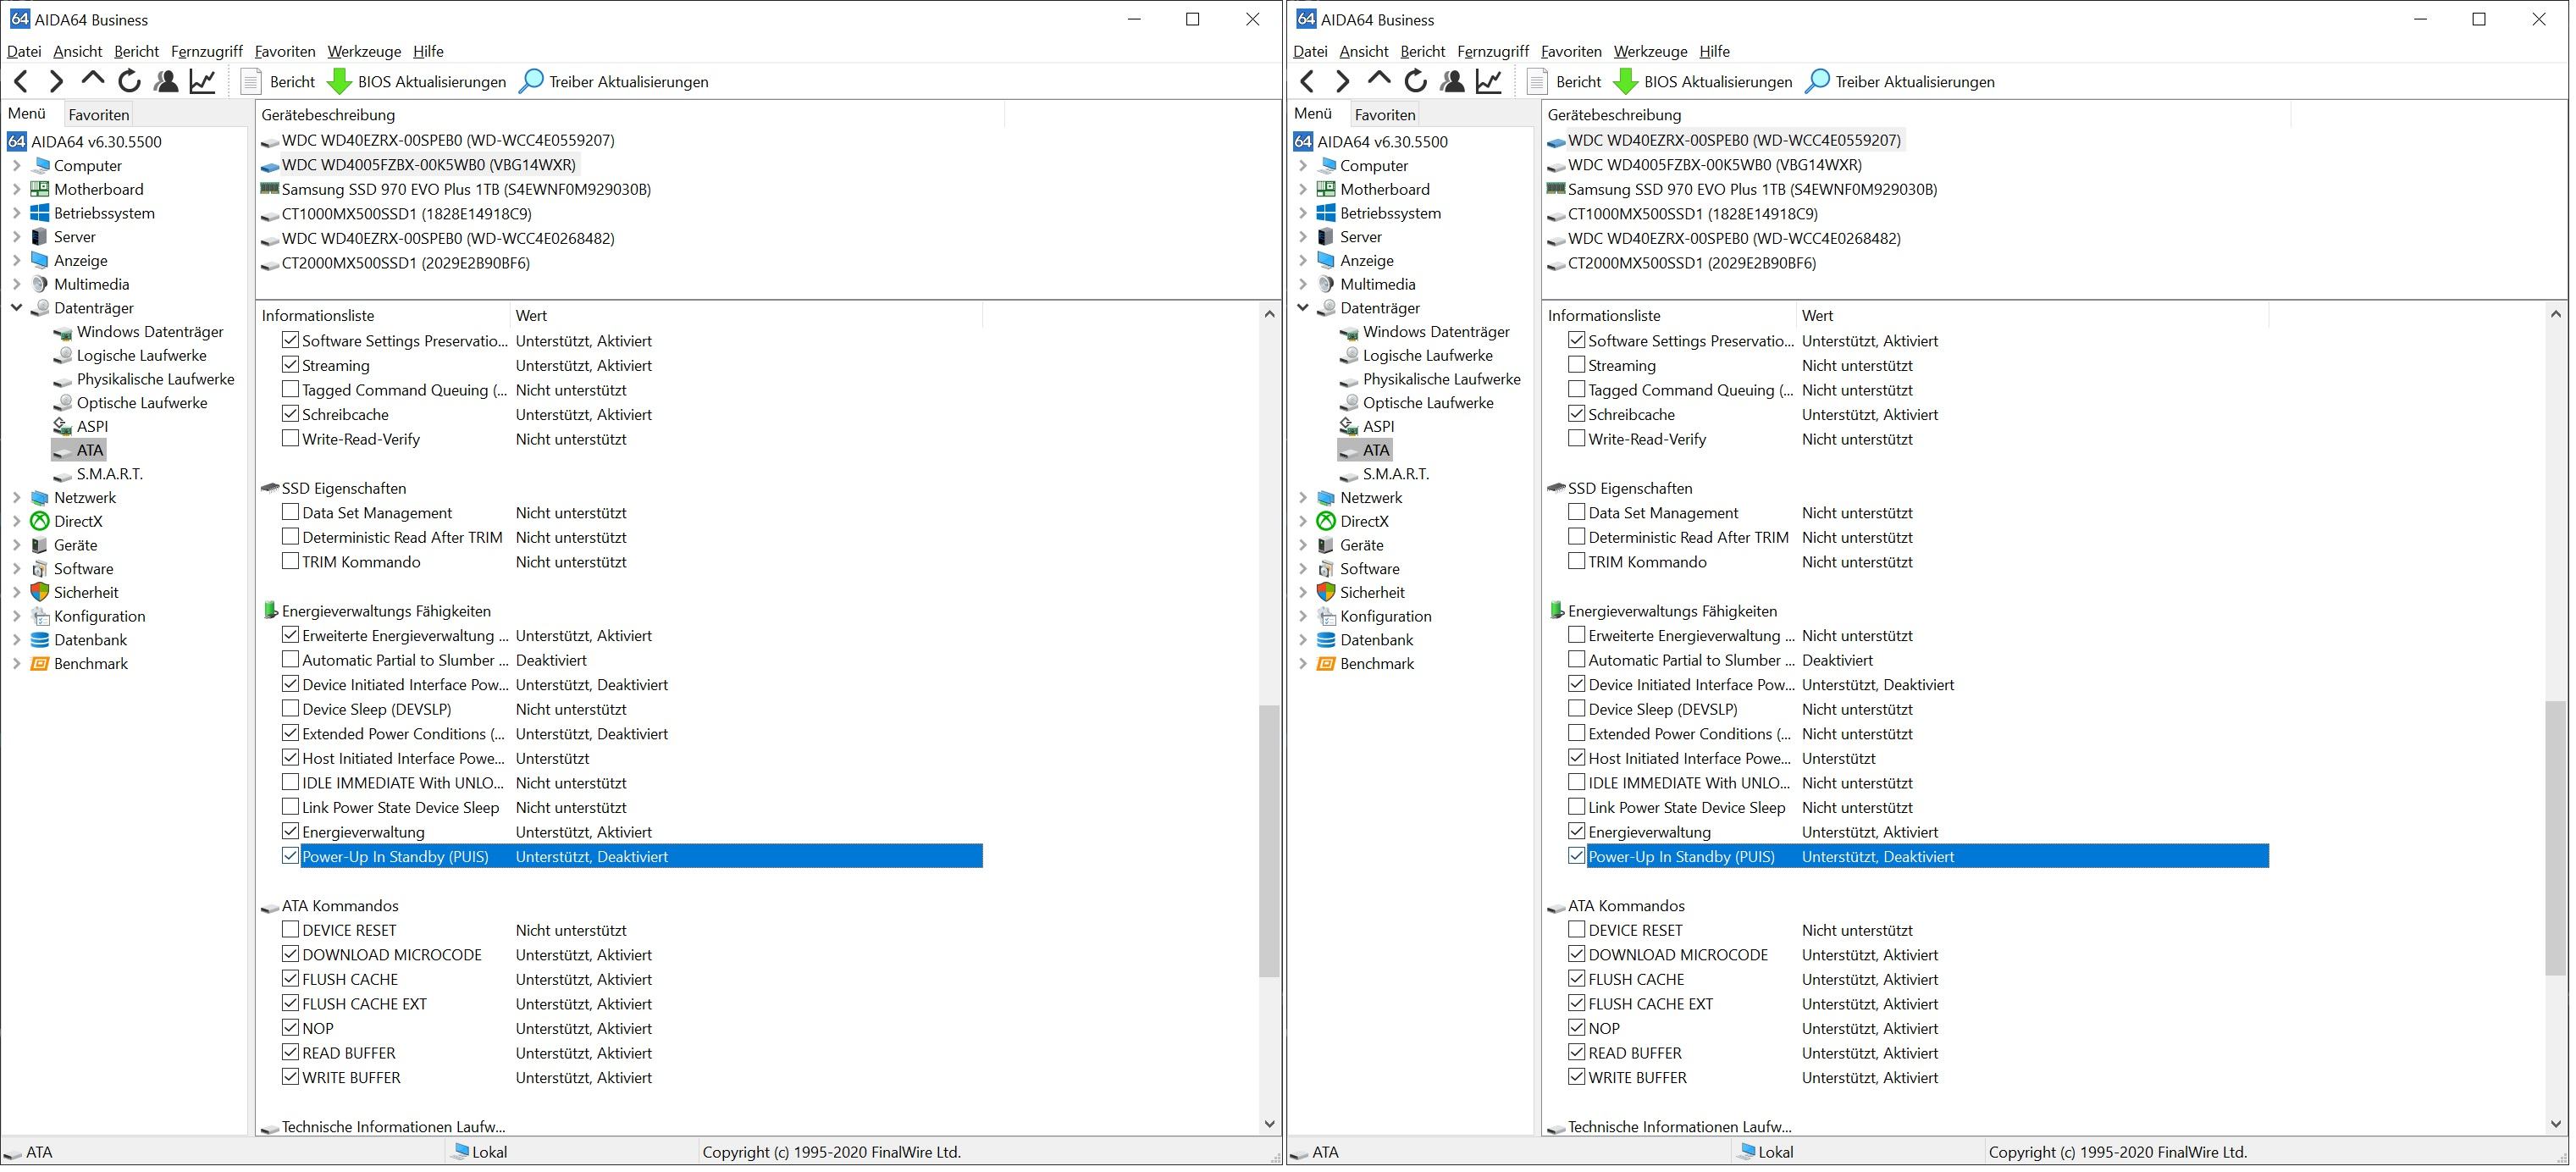Toggle Write-Read-Verify checkbox in left window

(290, 439)
